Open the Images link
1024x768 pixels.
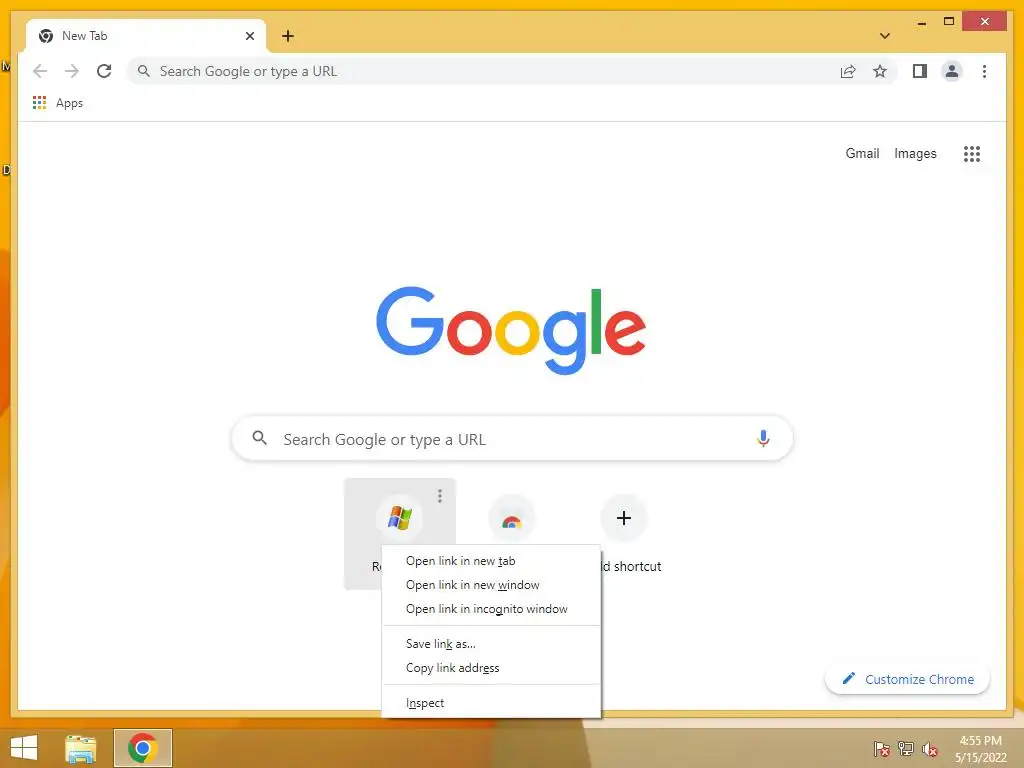[915, 153]
